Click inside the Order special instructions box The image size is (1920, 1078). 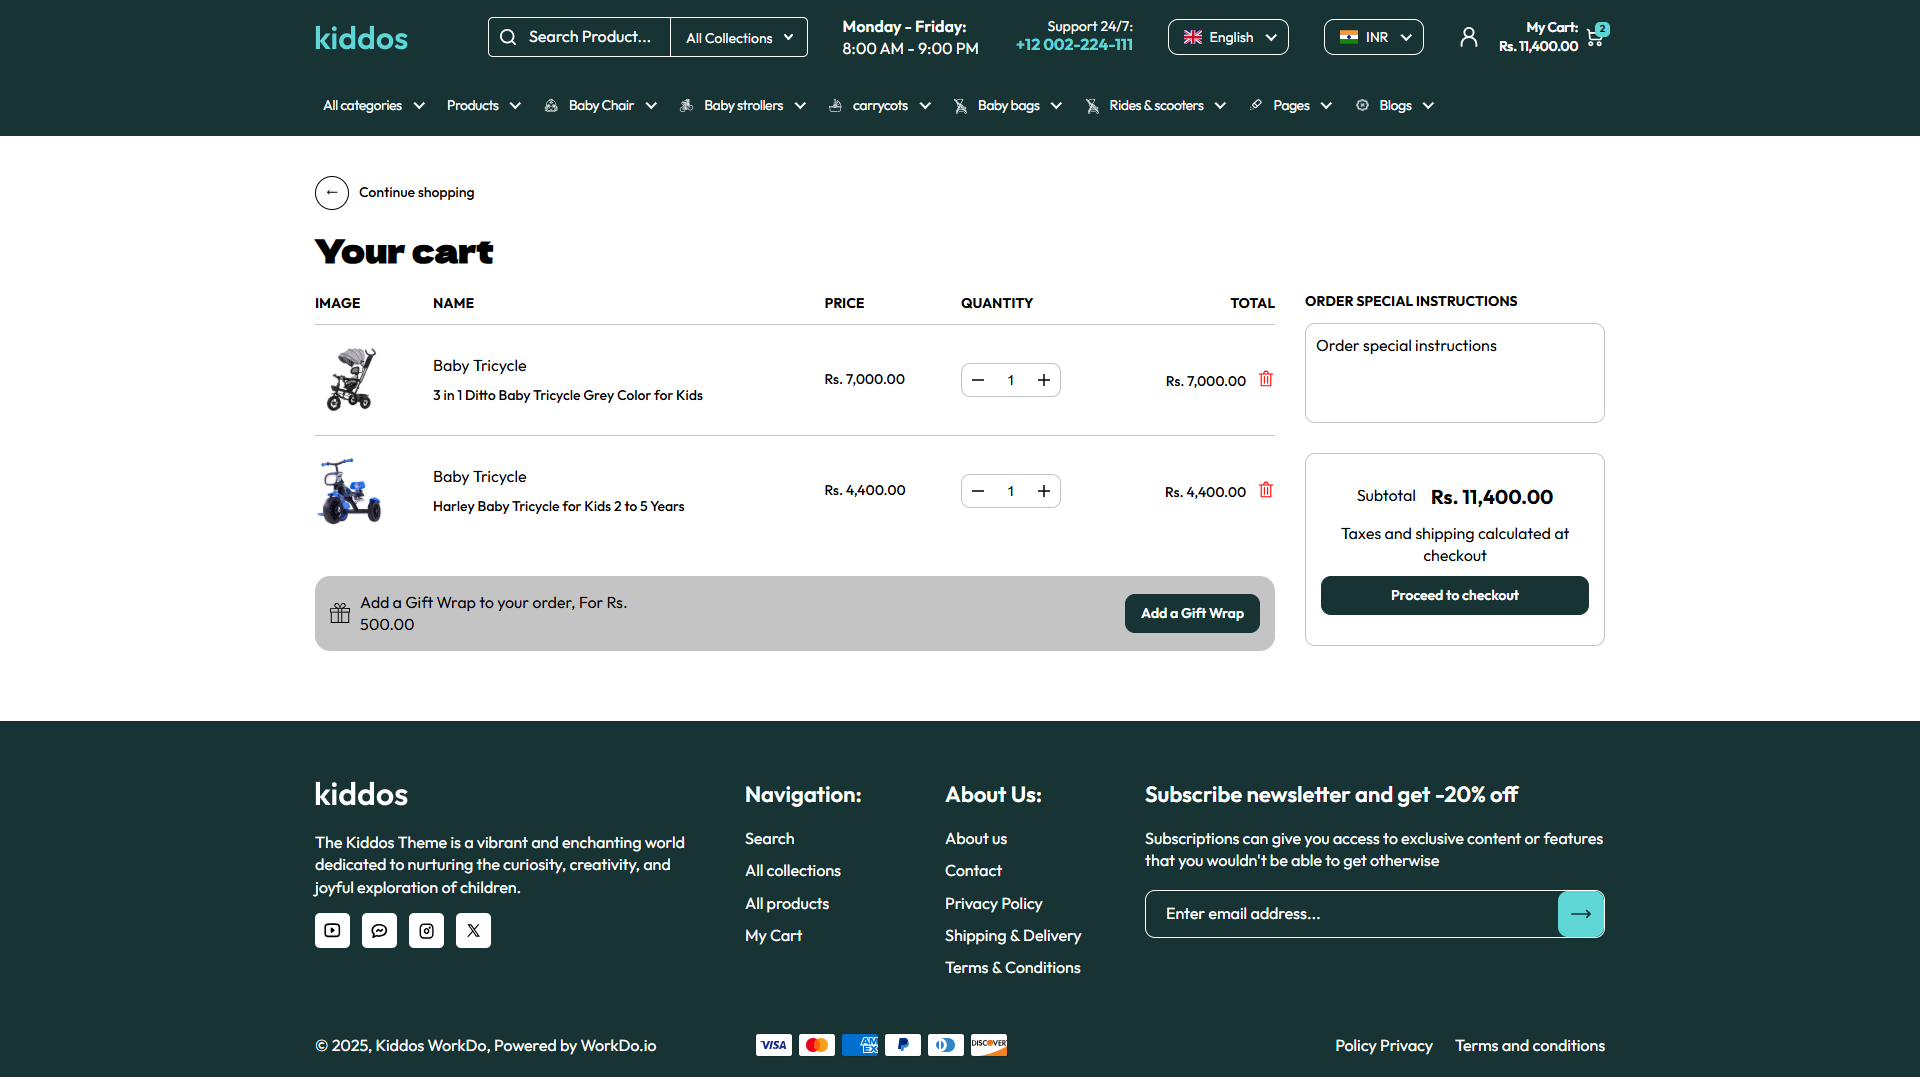click(x=1453, y=372)
